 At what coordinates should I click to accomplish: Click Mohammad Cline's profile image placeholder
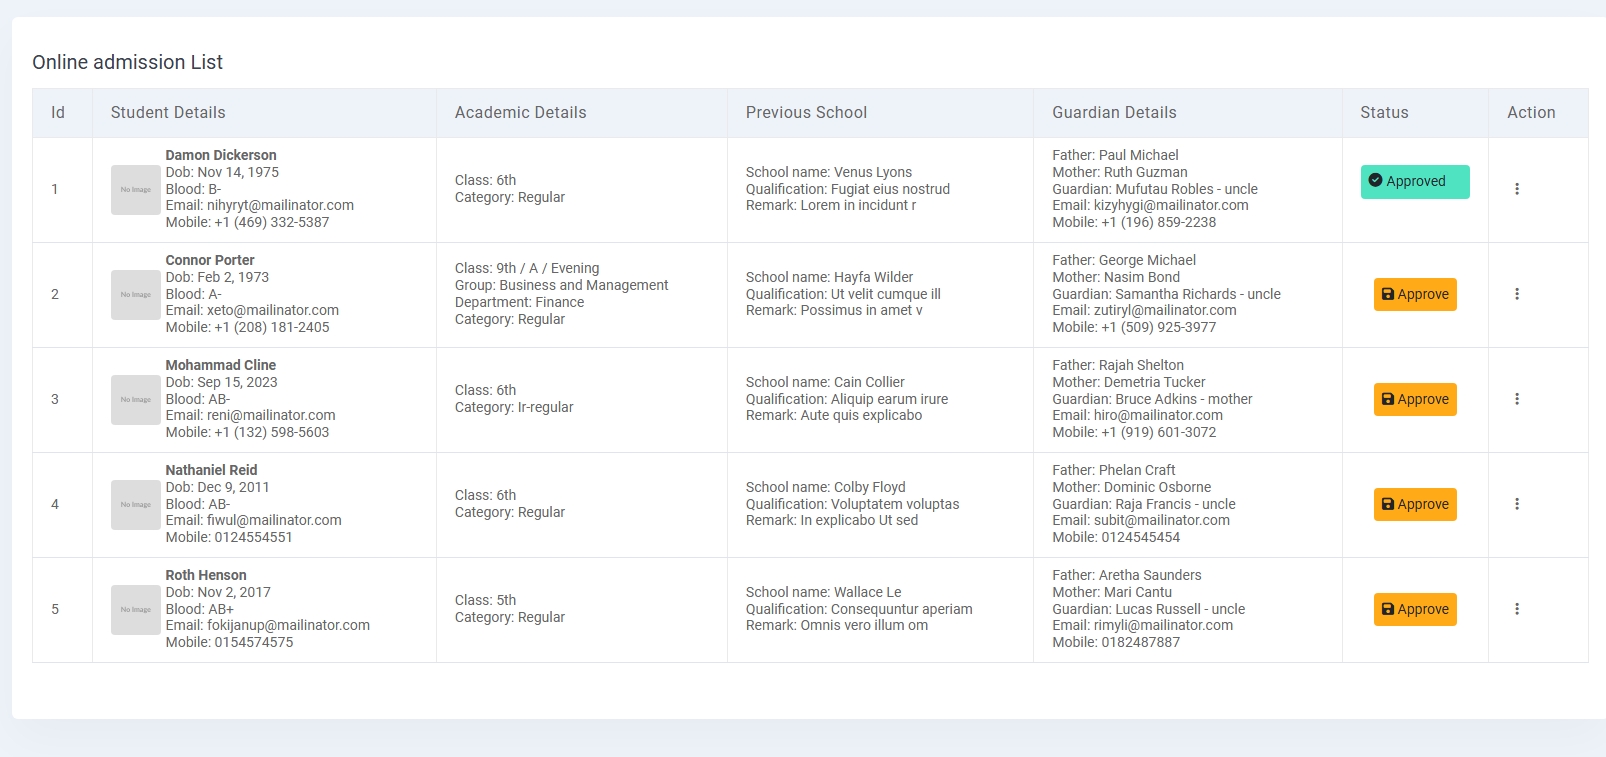[x=136, y=400]
